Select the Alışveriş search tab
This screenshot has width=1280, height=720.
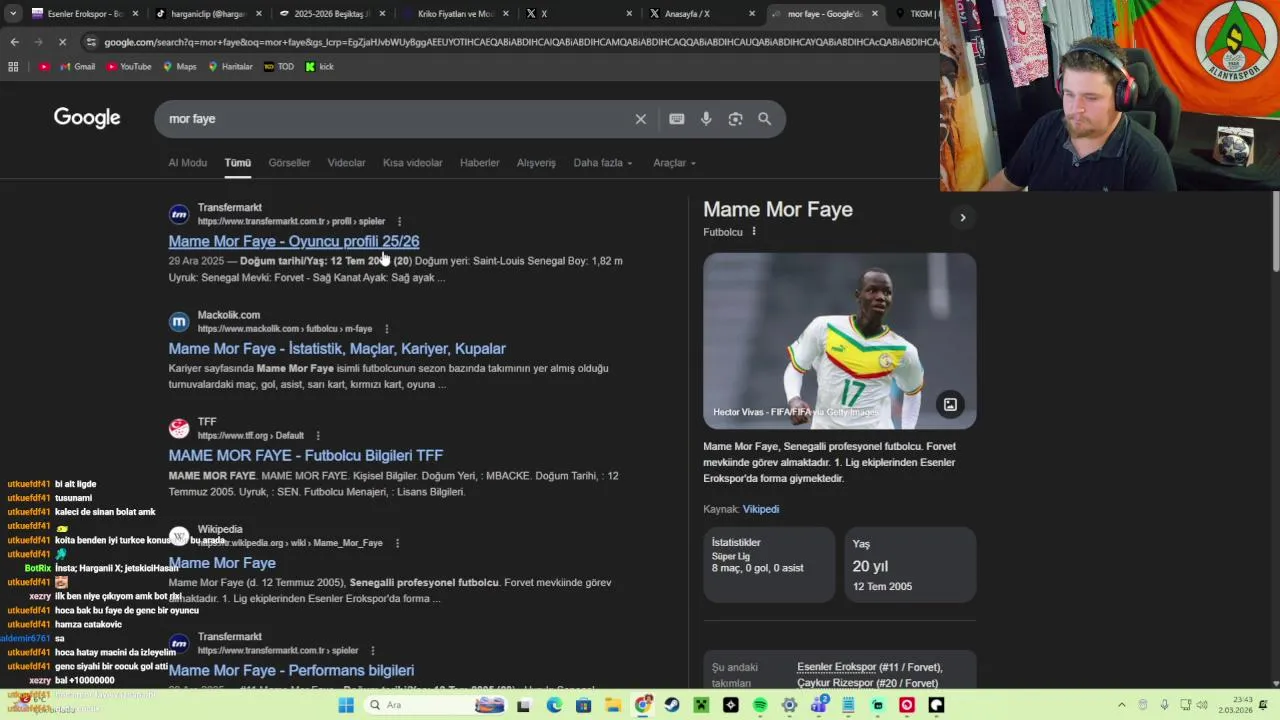pyautogui.click(x=536, y=163)
